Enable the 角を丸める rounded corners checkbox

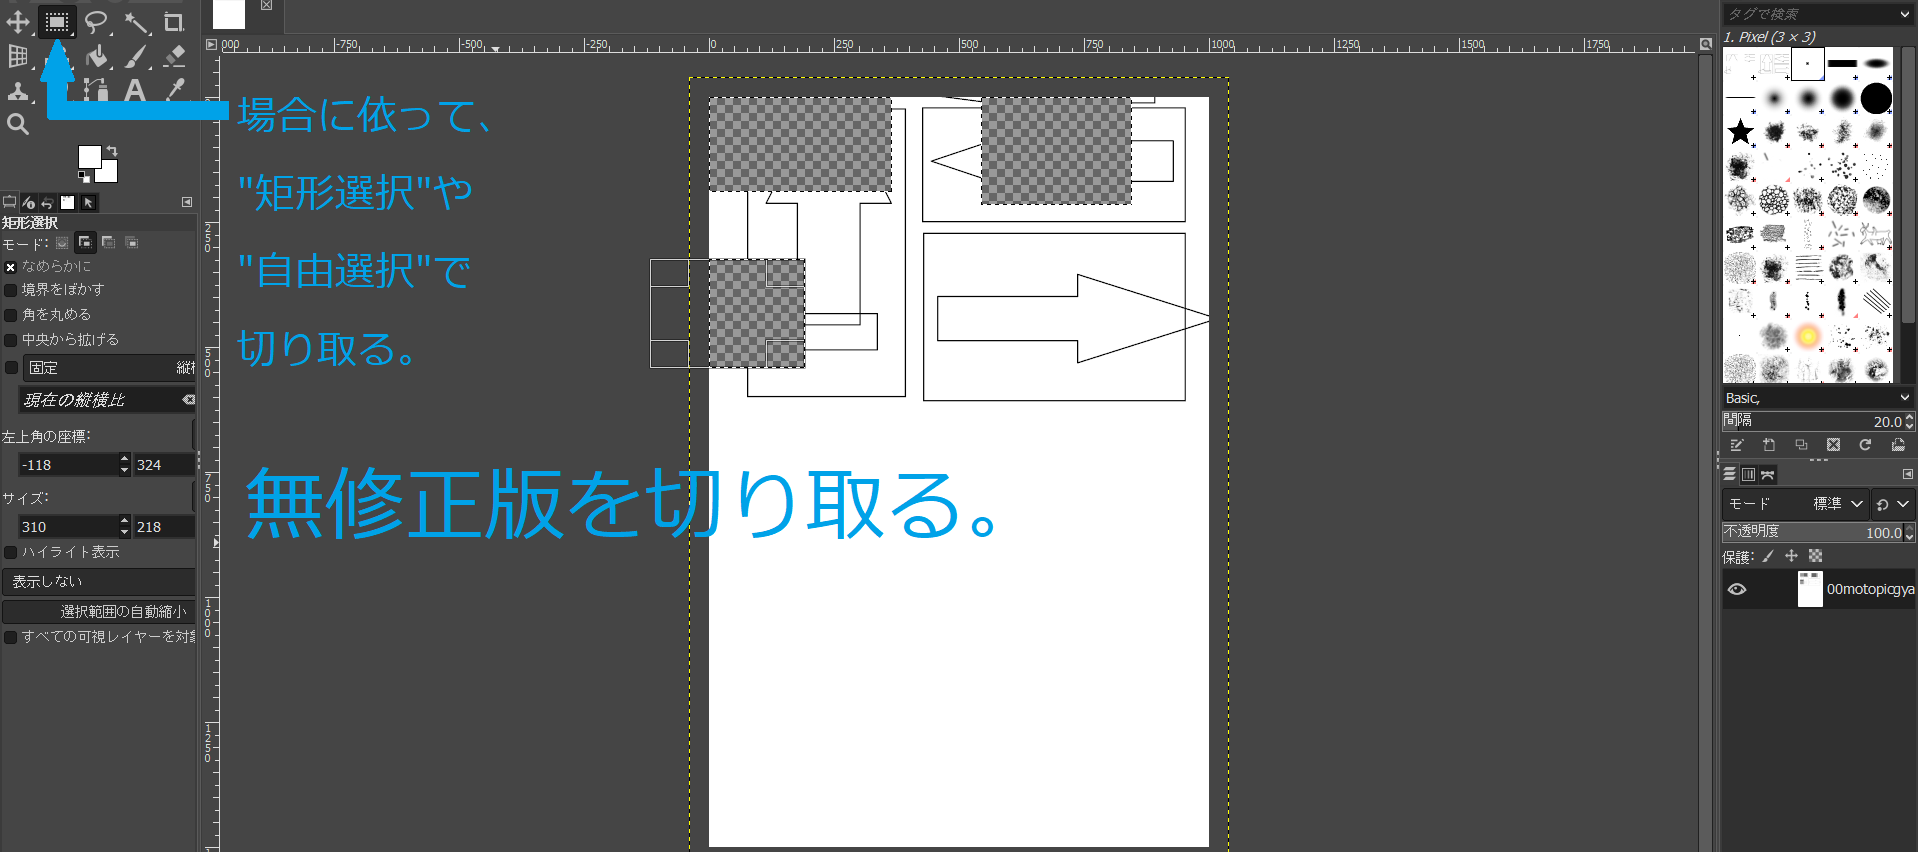click(x=11, y=315)
